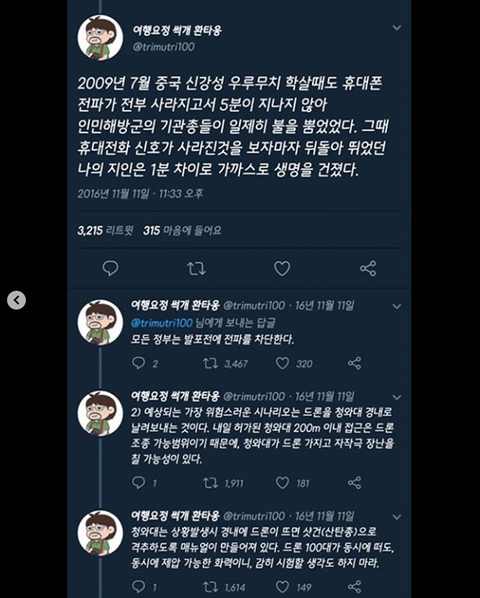Open main tweet author's profile avatar

[x=100, y=38]
